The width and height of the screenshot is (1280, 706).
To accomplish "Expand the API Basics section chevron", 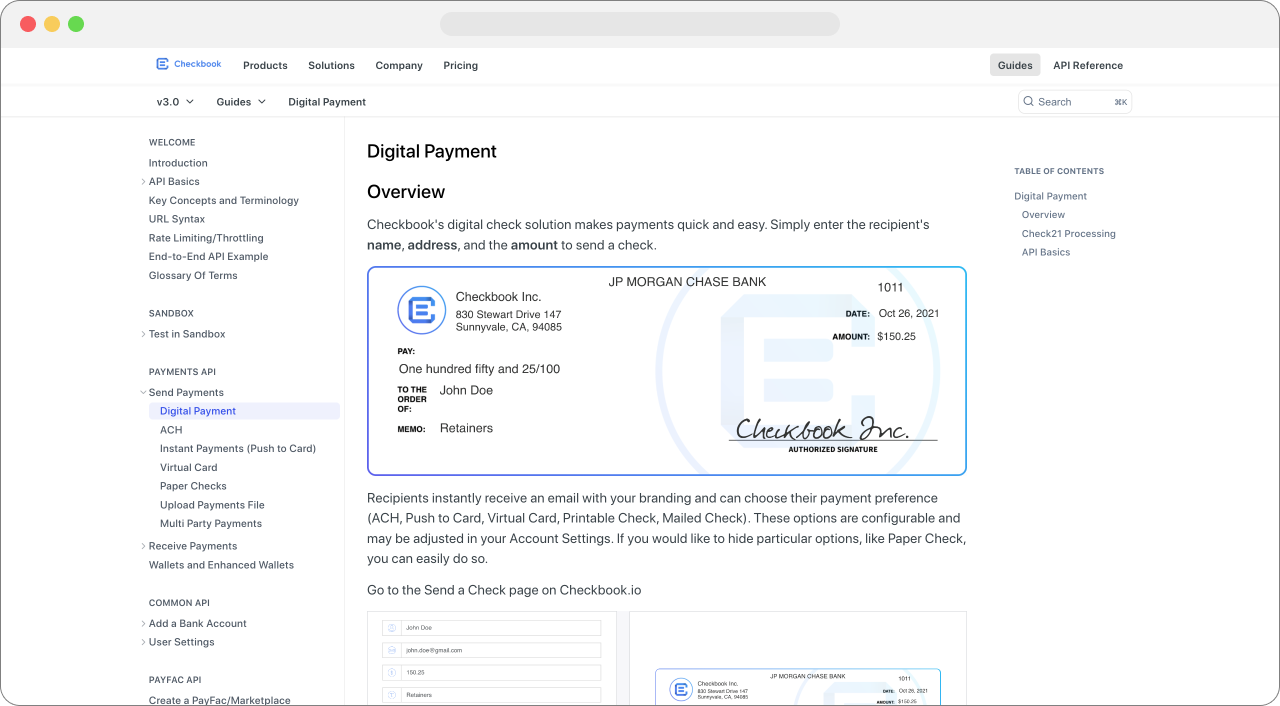I will [x=143, y=182].
